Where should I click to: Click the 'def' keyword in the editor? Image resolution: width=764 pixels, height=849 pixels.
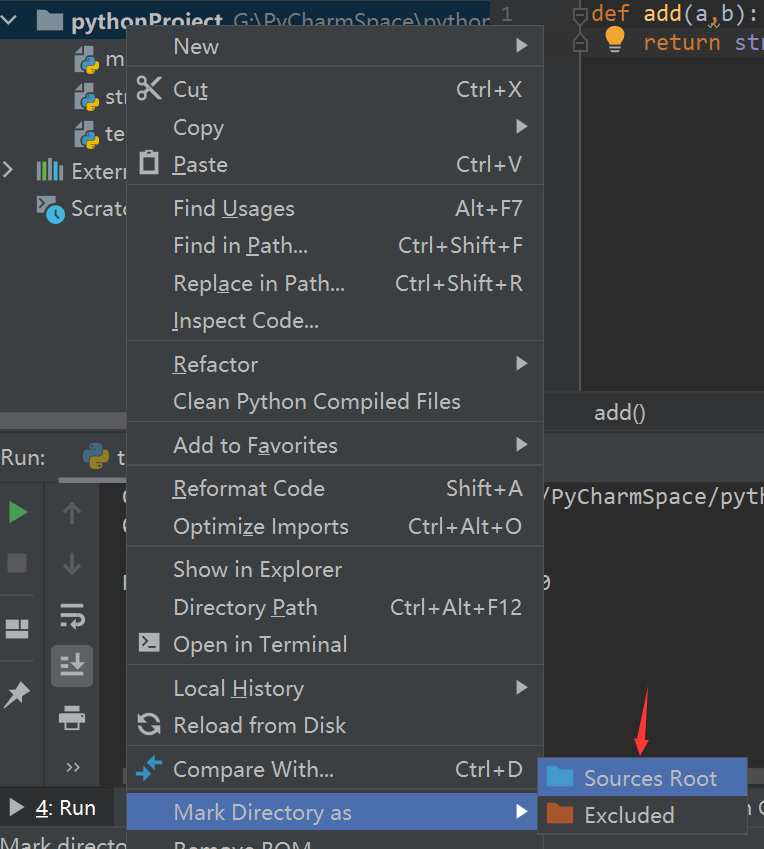(610, 13)
